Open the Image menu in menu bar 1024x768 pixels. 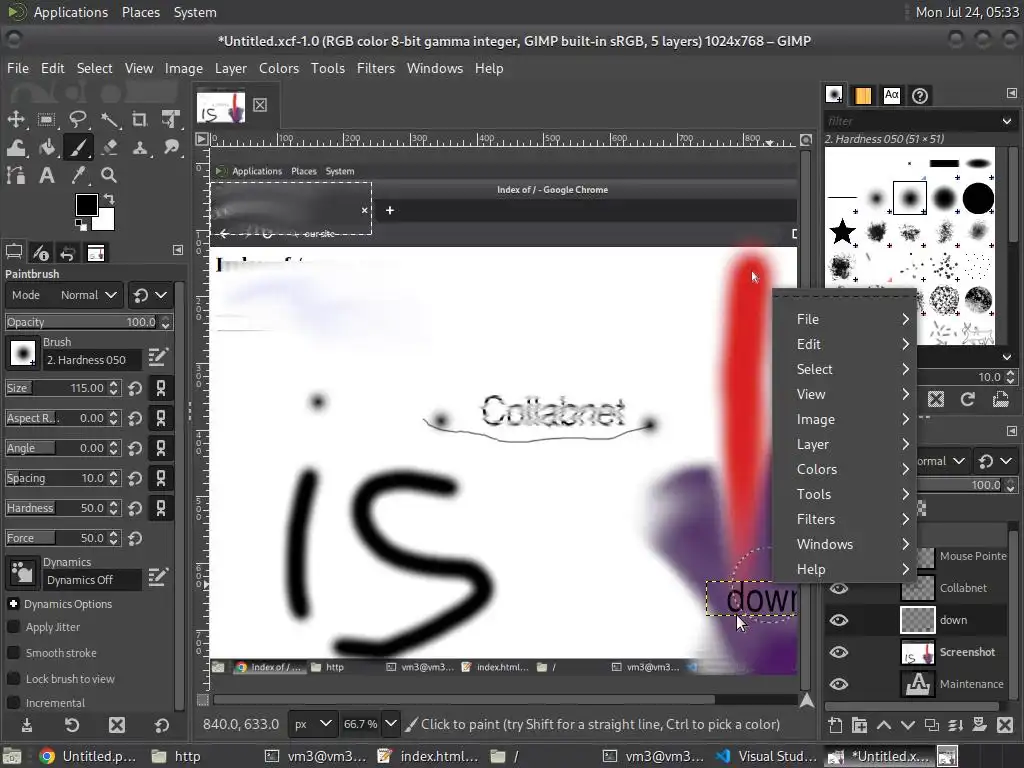coord(184,69)
